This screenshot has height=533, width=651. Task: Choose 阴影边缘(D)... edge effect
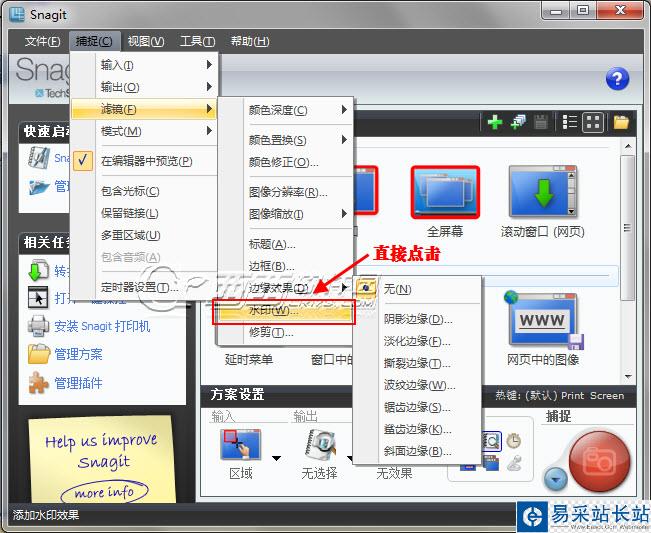tap(417, 319)
